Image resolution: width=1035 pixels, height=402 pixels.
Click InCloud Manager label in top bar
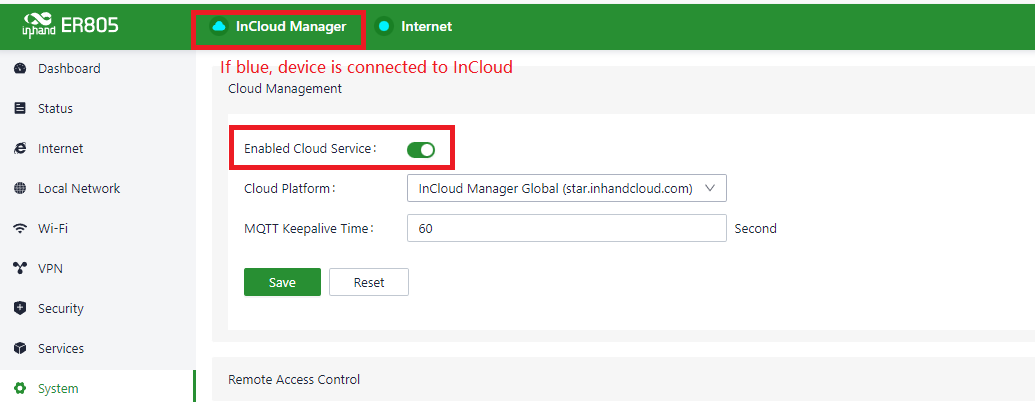[x=290, y=26]
